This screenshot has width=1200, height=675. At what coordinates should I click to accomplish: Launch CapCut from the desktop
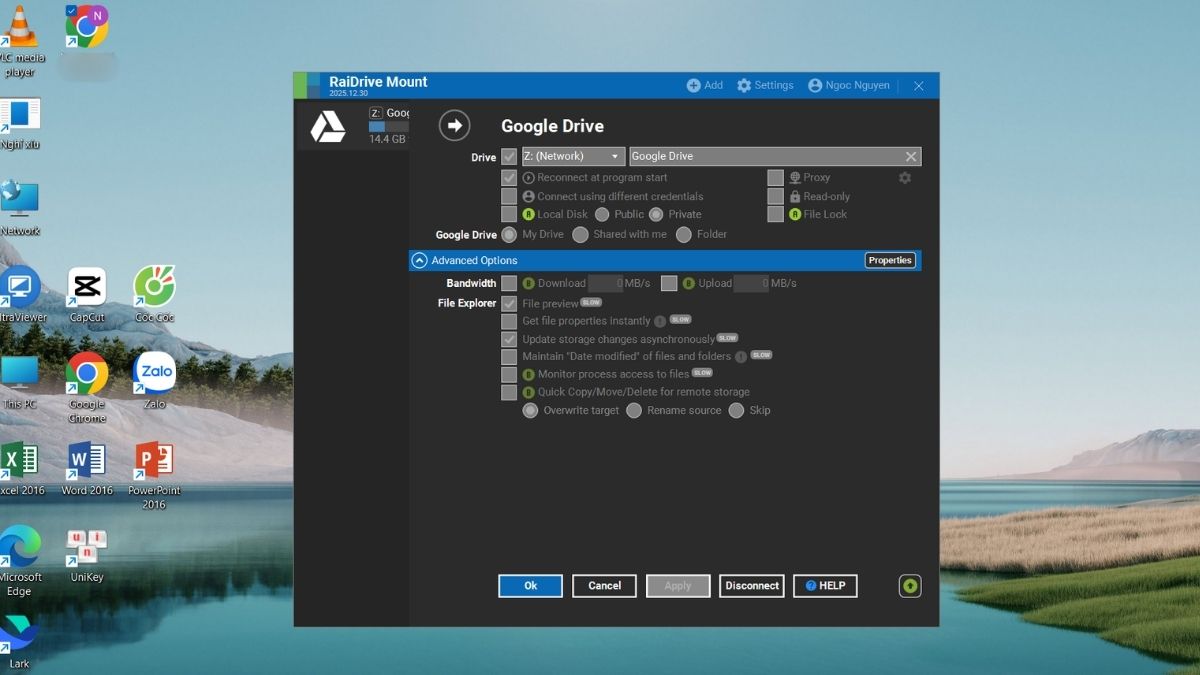click(x=87, y=294)
